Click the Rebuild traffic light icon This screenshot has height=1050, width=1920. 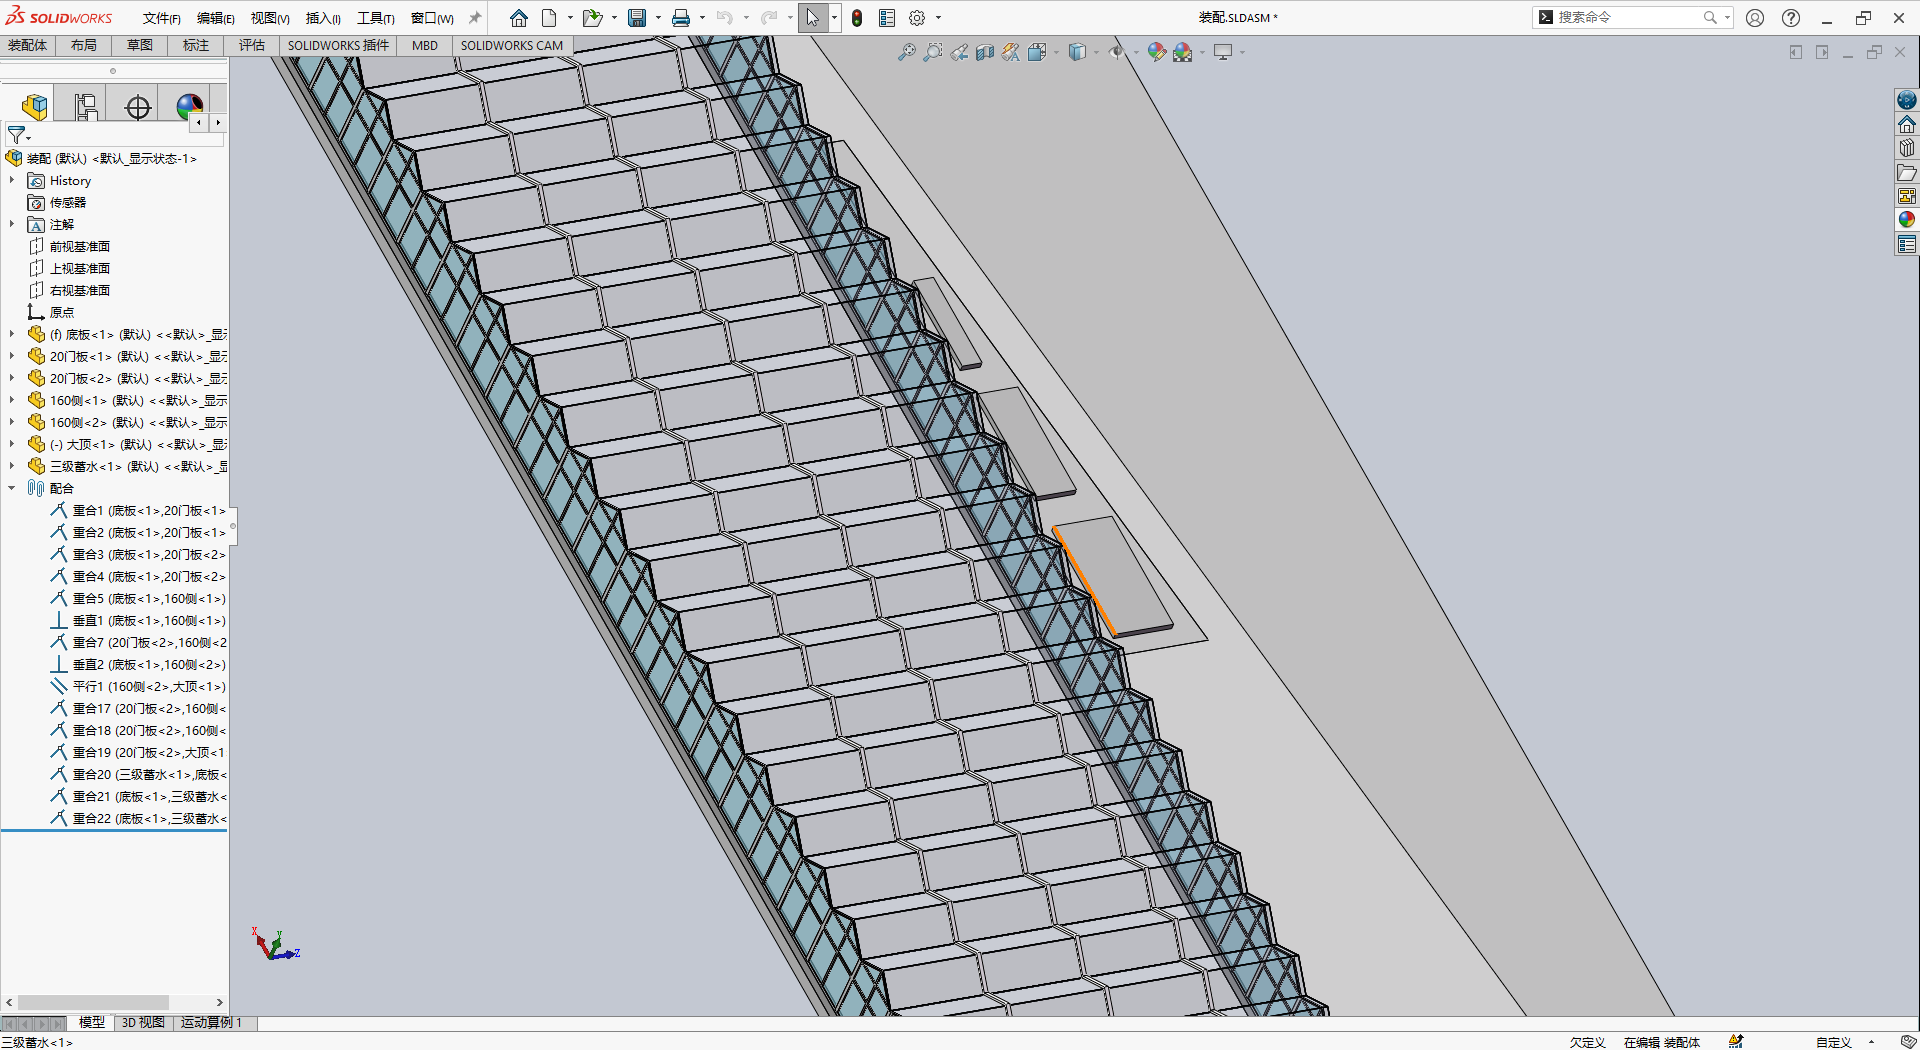(x=857, y=18)
